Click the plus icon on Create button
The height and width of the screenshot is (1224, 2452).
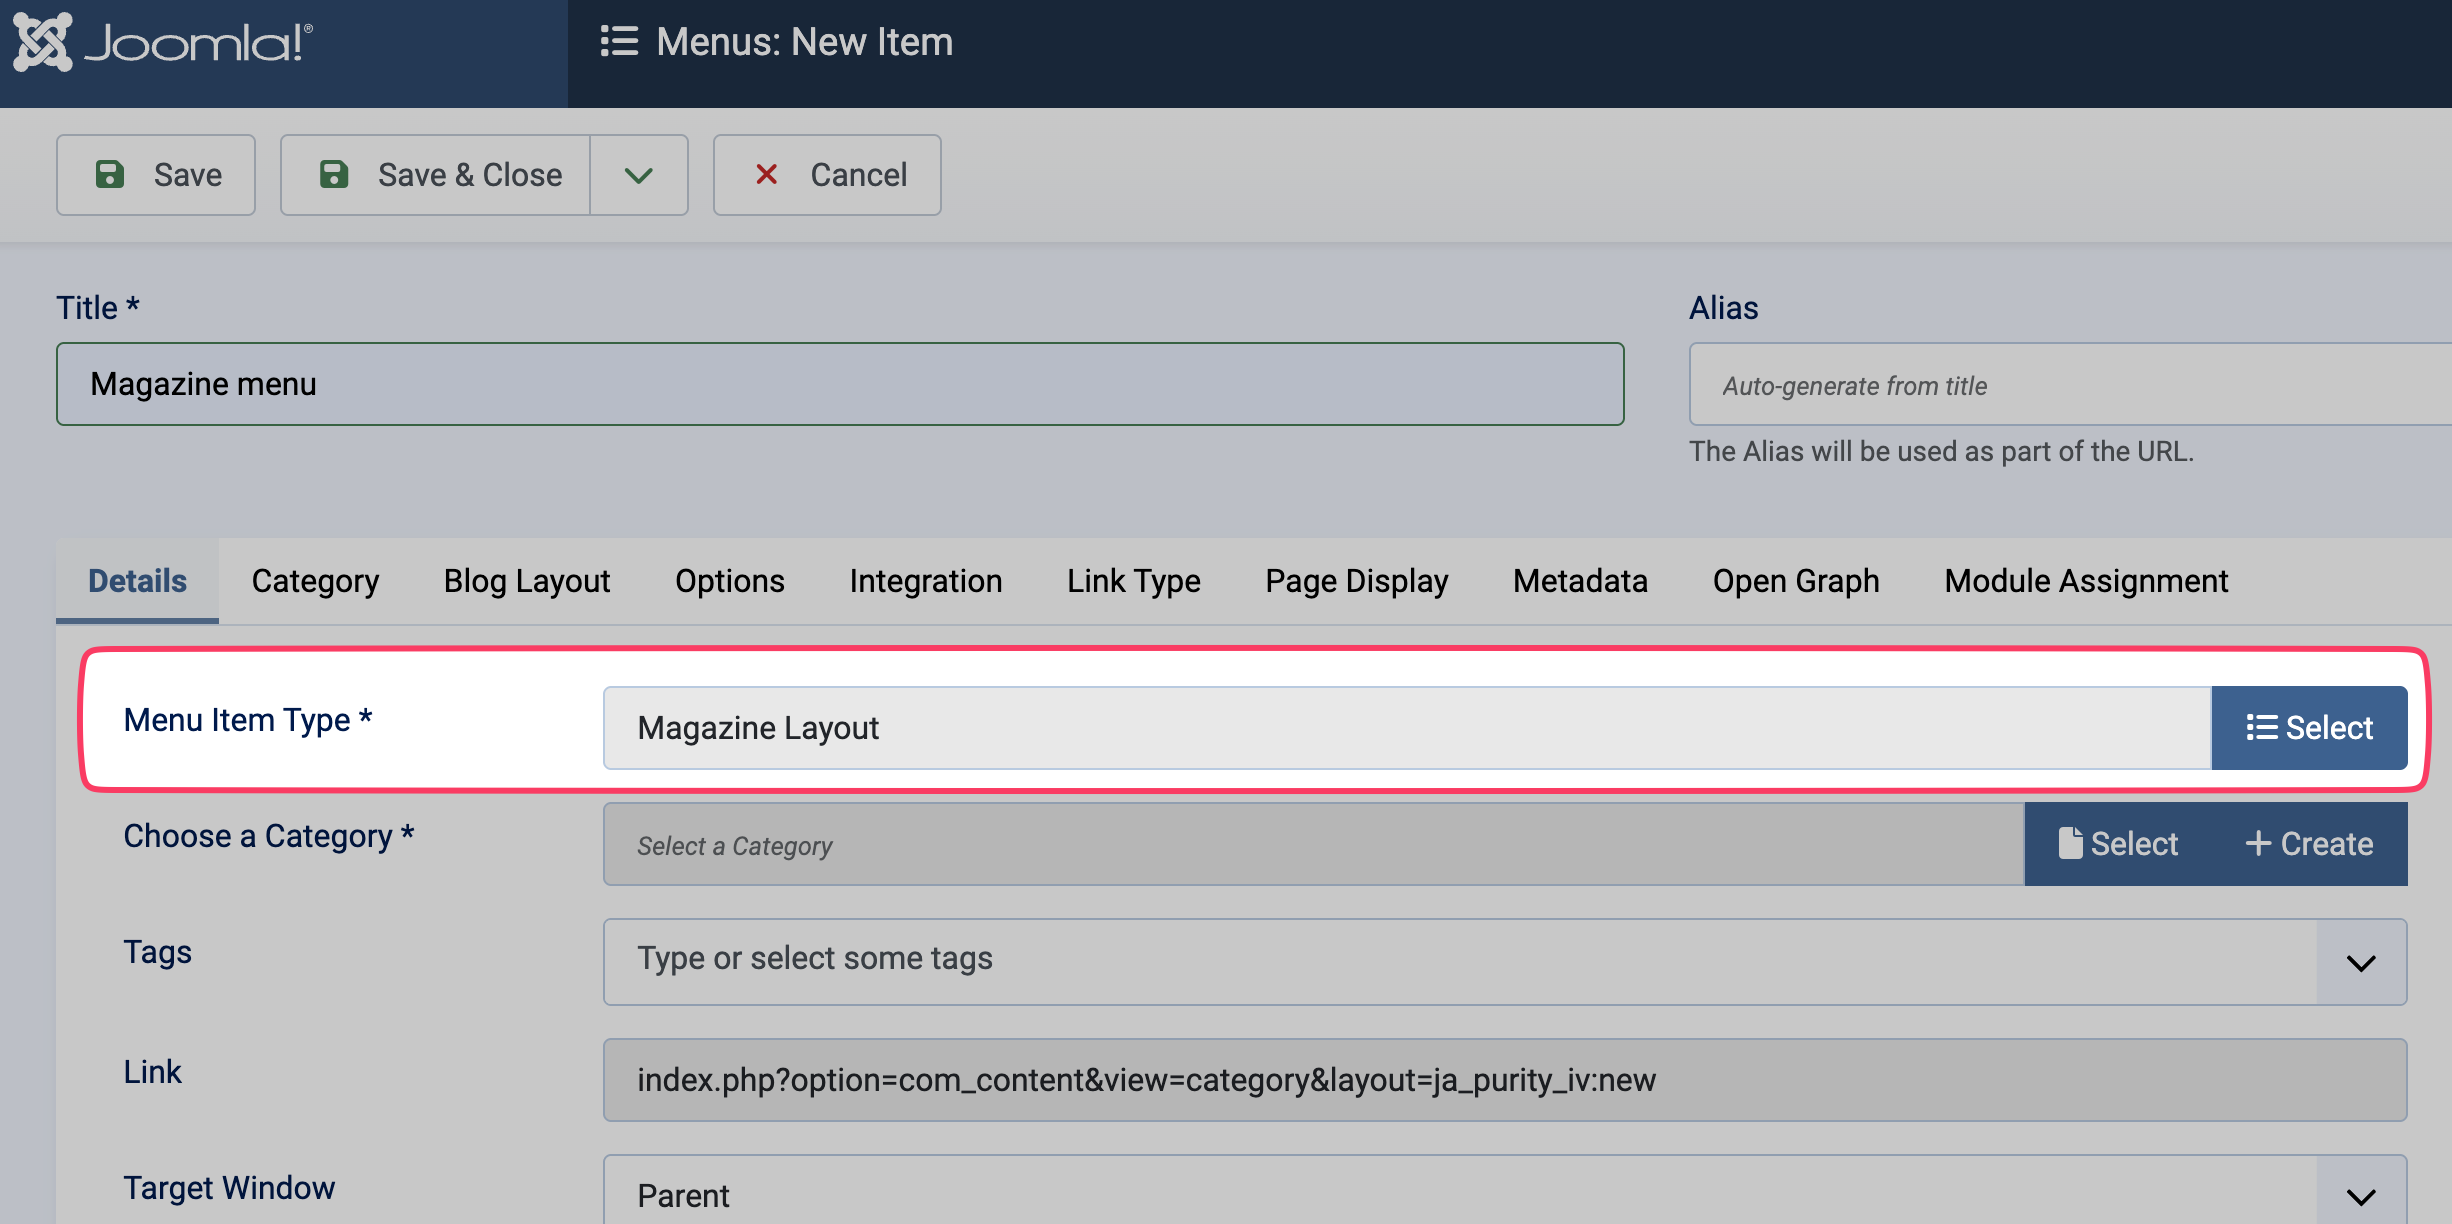click(x=2258, y=843)
